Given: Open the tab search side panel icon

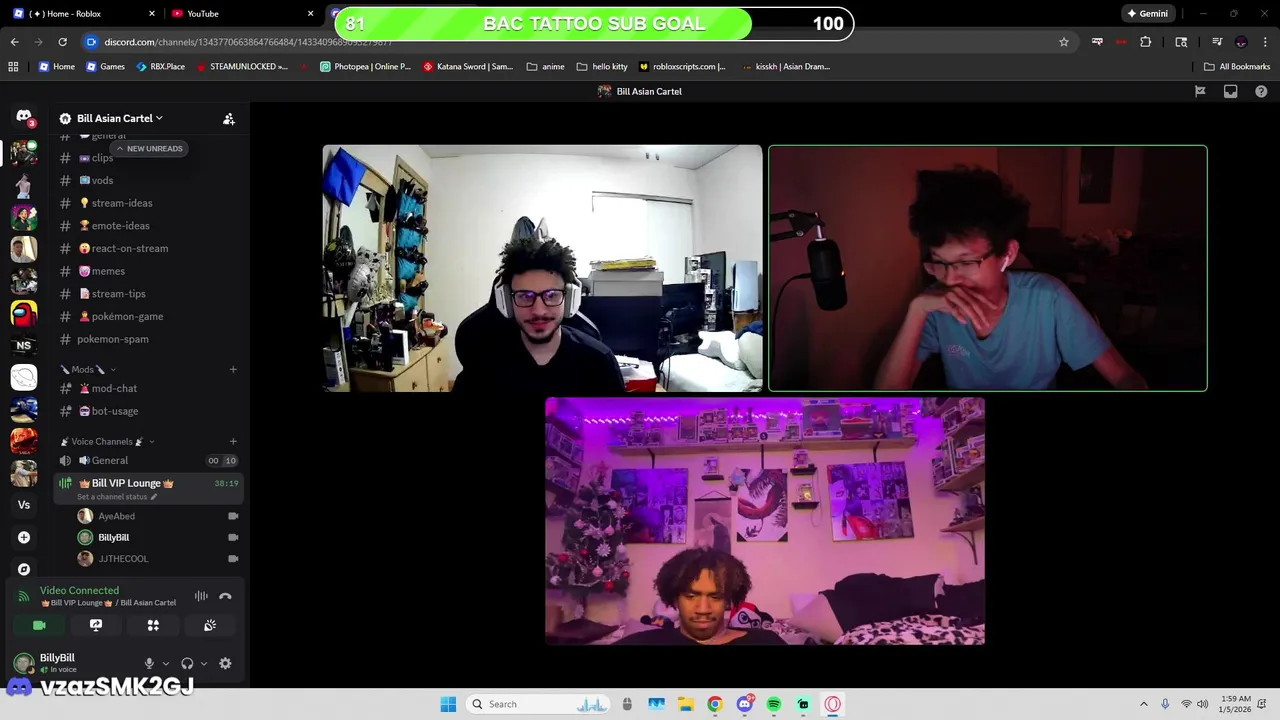Looking at the screenshot, I should coord(1181,42).
